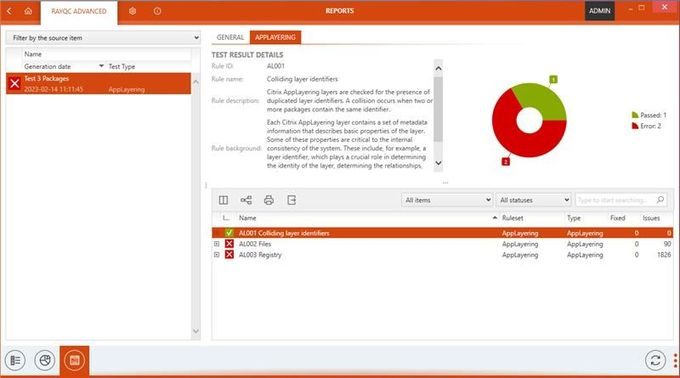Open the All statuses dropdown
The image size is (680, 378).
tap(533, 200)
